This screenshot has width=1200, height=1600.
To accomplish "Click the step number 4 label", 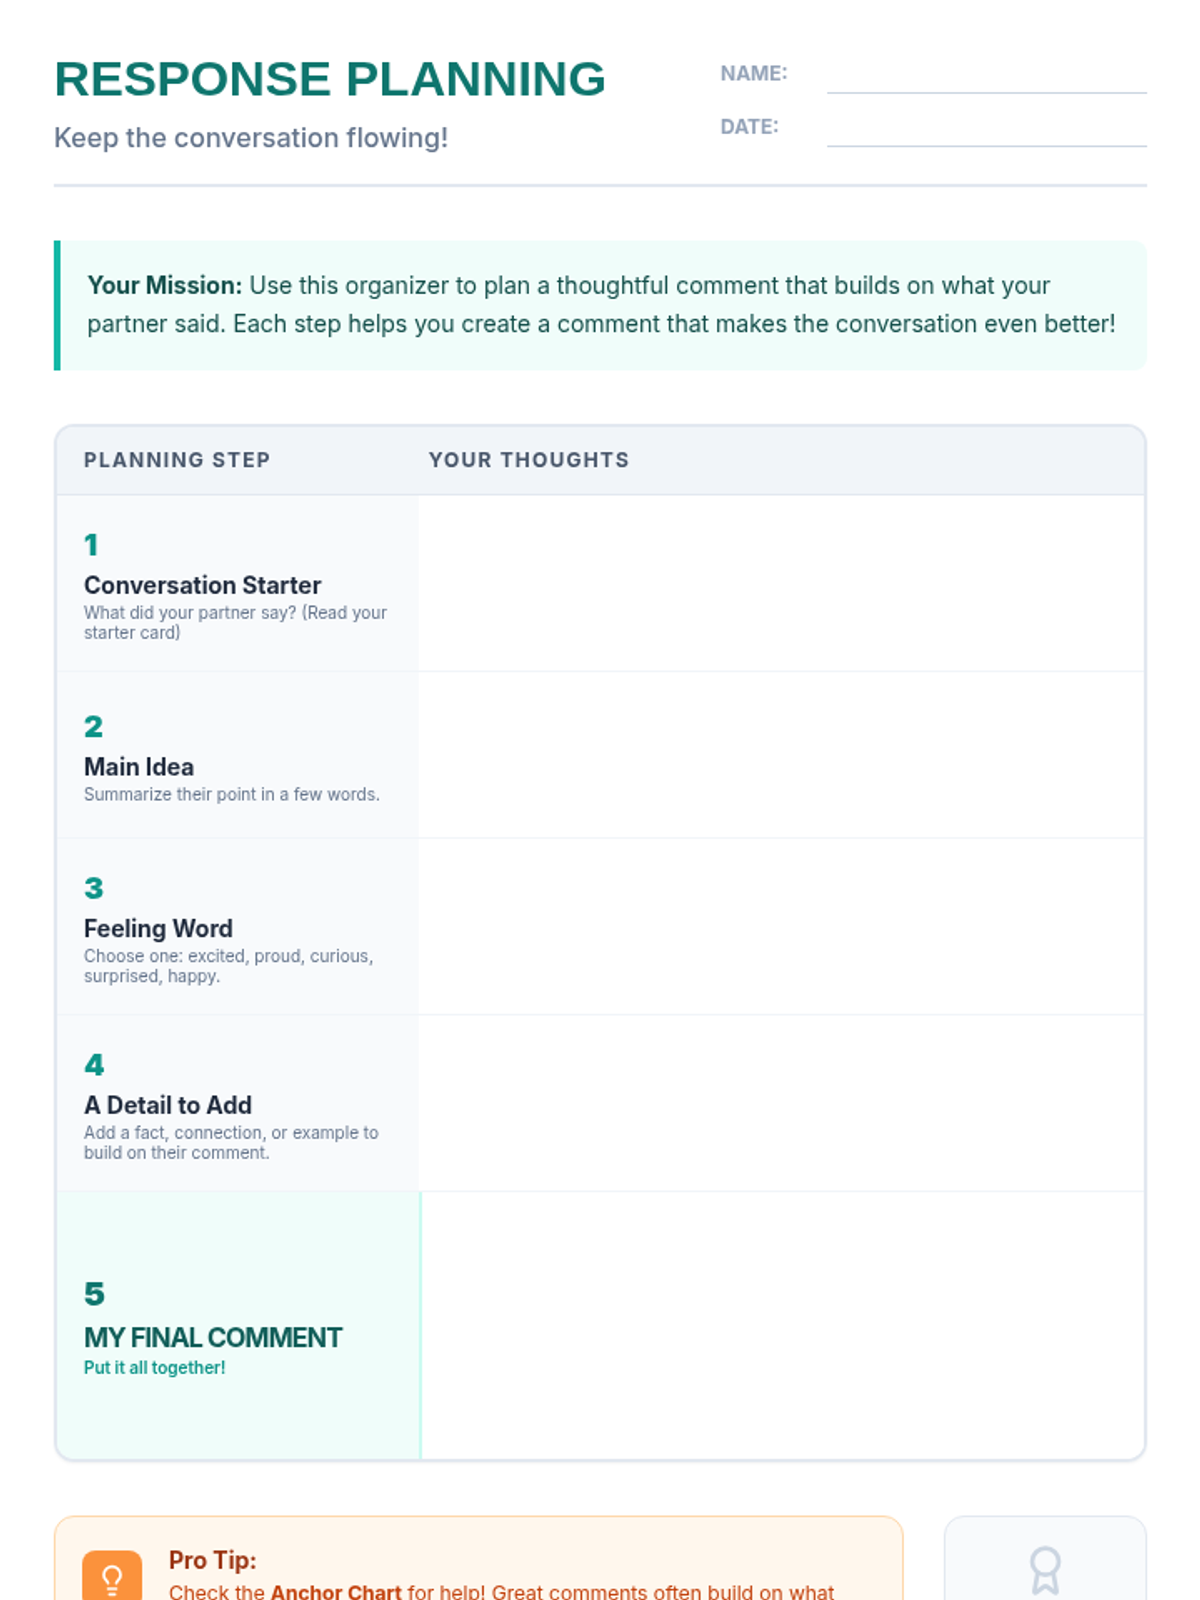I will click(94, 1065).
